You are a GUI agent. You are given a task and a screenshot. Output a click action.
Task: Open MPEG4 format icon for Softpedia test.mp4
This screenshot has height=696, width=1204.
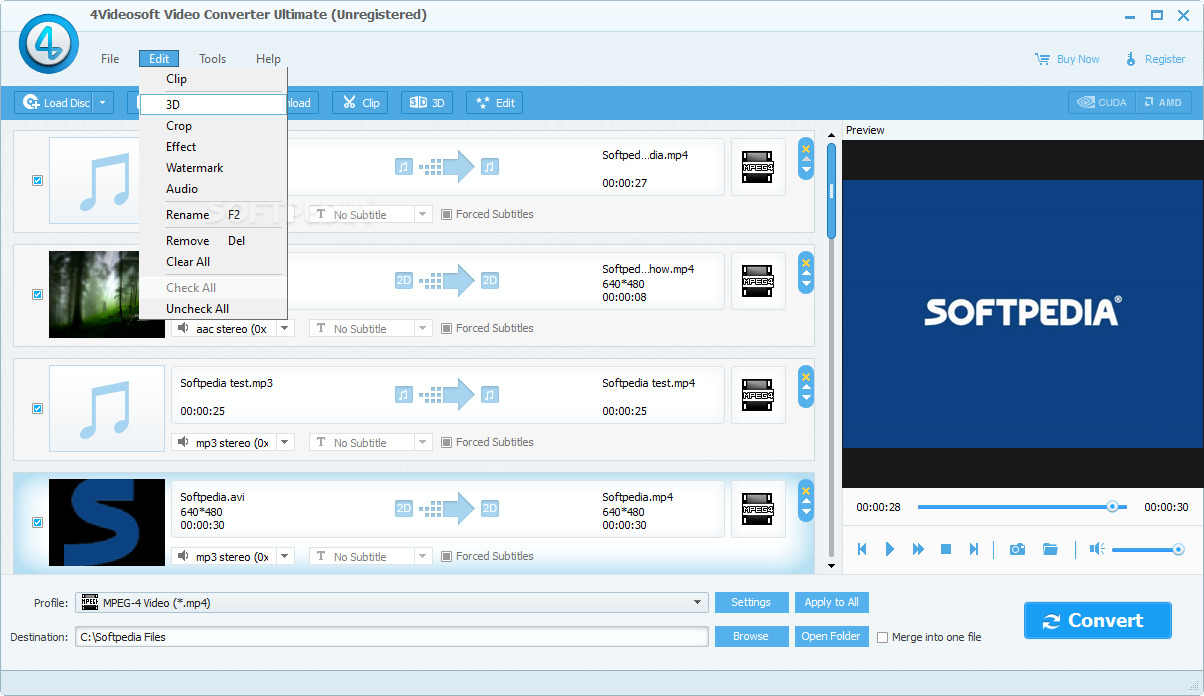758,395
